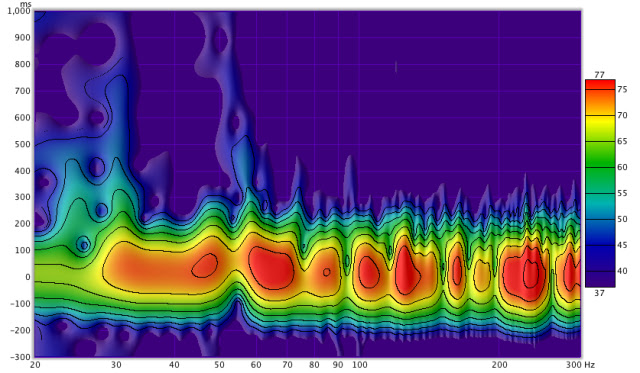Select the 500 label on the time axis
The image size is (640, 373).
(23, 144)
